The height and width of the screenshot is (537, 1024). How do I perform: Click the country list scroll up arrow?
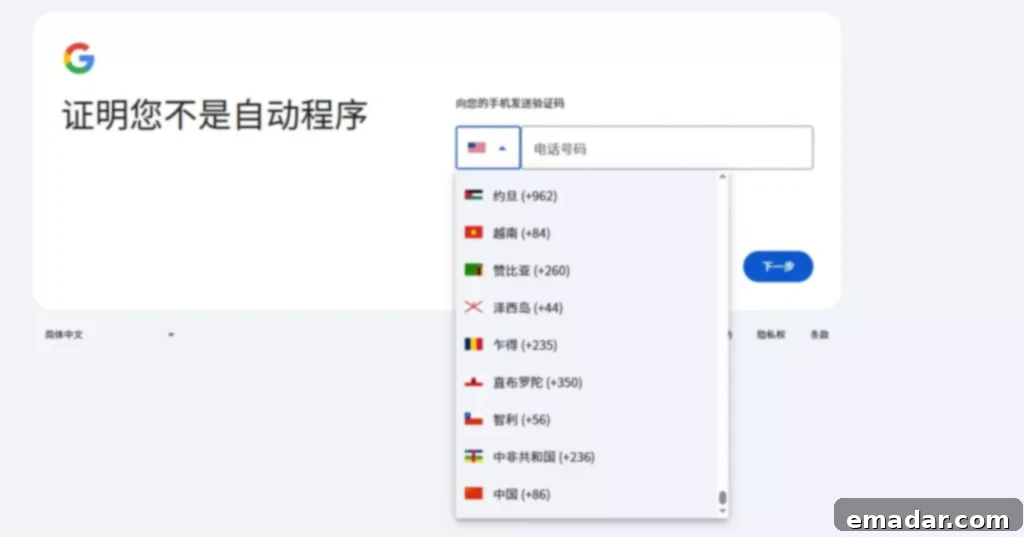pyautogui.click(x=722, y=177)
